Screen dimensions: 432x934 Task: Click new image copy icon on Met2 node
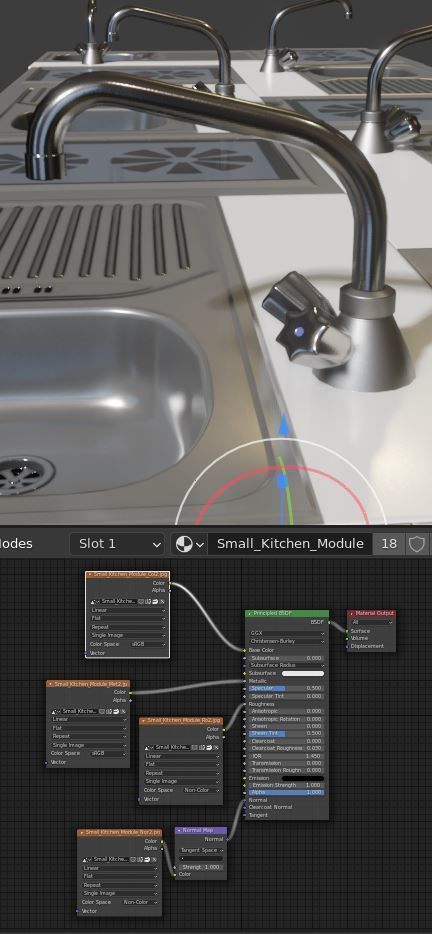coord(110,711)
